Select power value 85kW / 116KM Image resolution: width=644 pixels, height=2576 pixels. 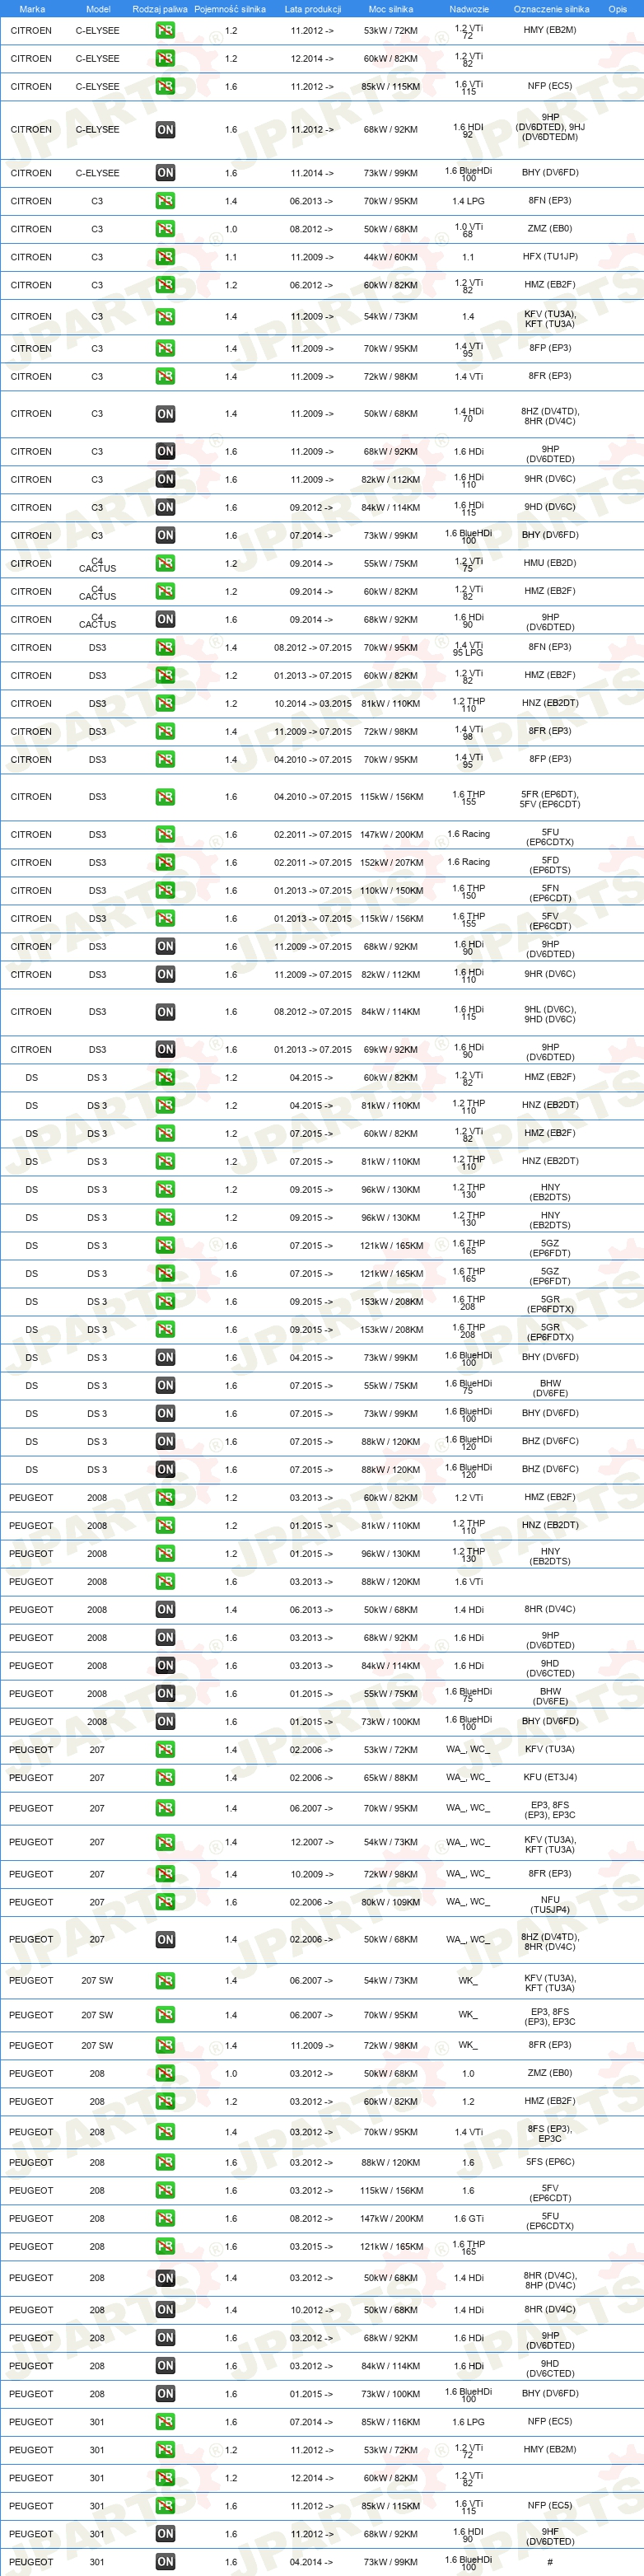pyautogui.click(x=391, y=2422)
